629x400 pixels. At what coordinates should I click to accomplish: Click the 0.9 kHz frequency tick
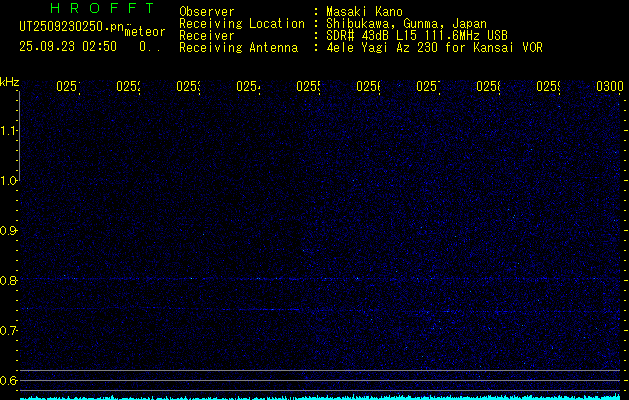click(x=9, y=231)
